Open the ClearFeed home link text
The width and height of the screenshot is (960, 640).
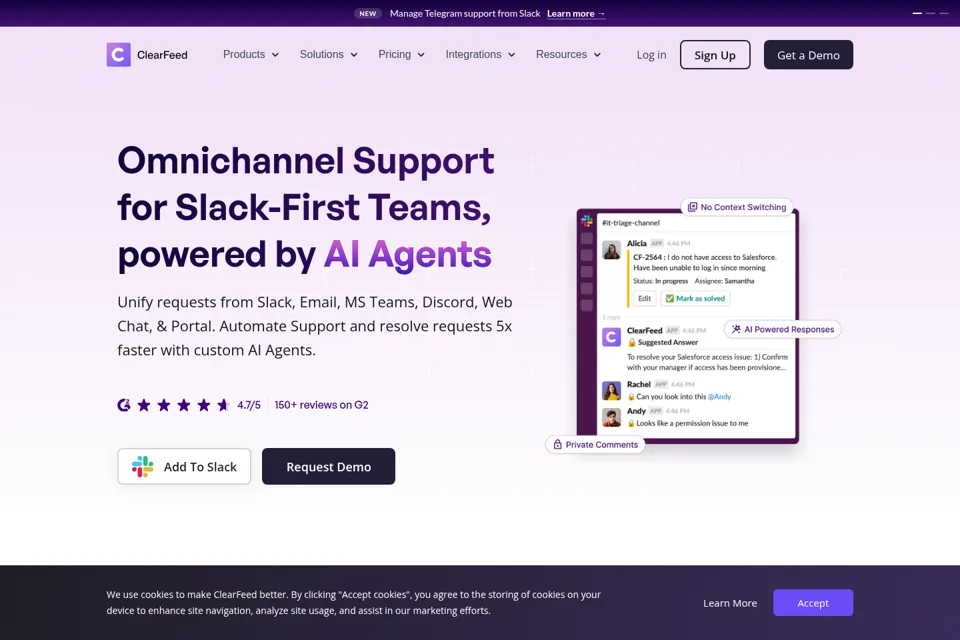point(162,55)
